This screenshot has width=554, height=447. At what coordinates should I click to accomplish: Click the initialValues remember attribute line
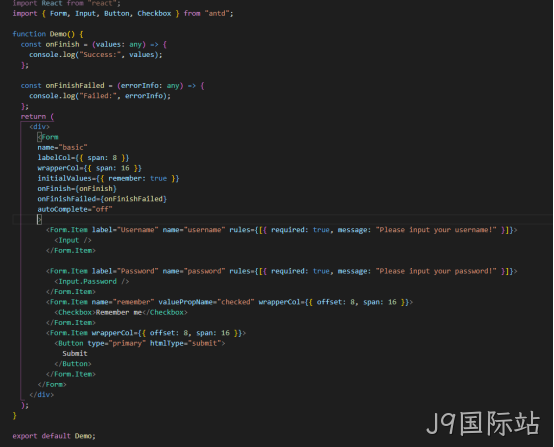point(108,178)
